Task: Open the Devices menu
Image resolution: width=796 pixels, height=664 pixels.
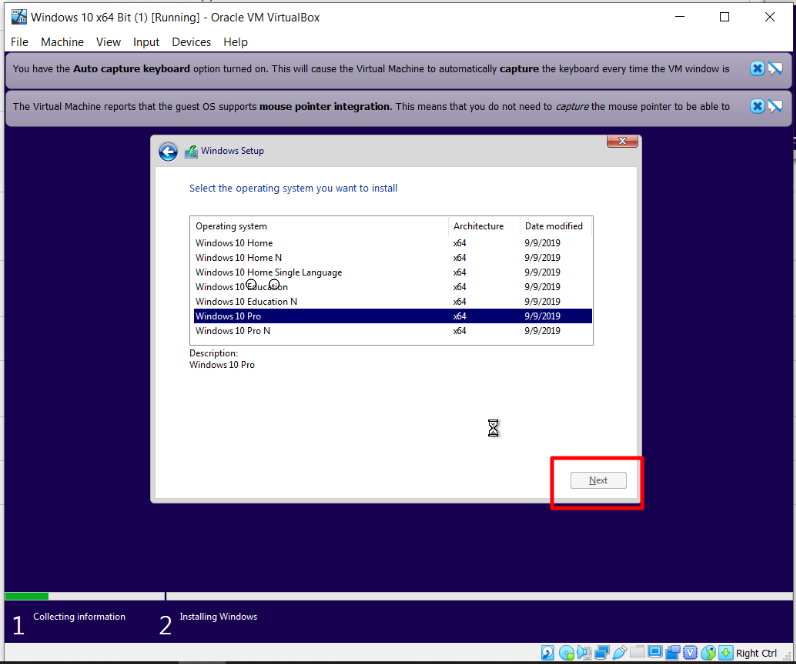Action: coord(191,42)
